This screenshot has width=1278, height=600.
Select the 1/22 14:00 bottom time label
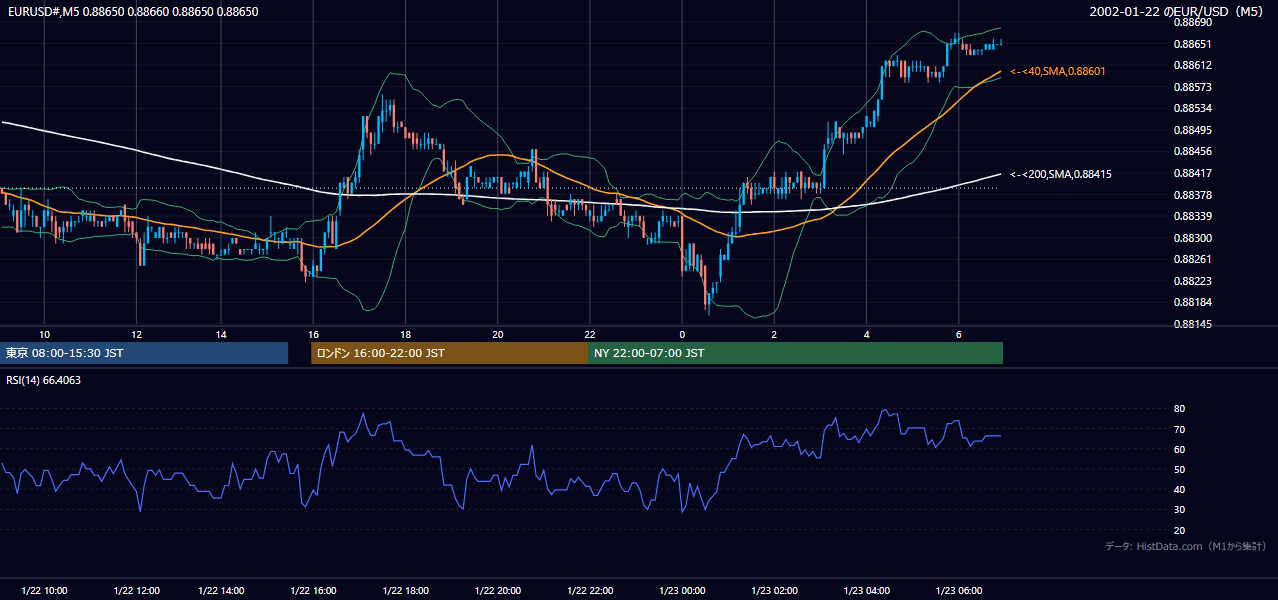(221, 590)
